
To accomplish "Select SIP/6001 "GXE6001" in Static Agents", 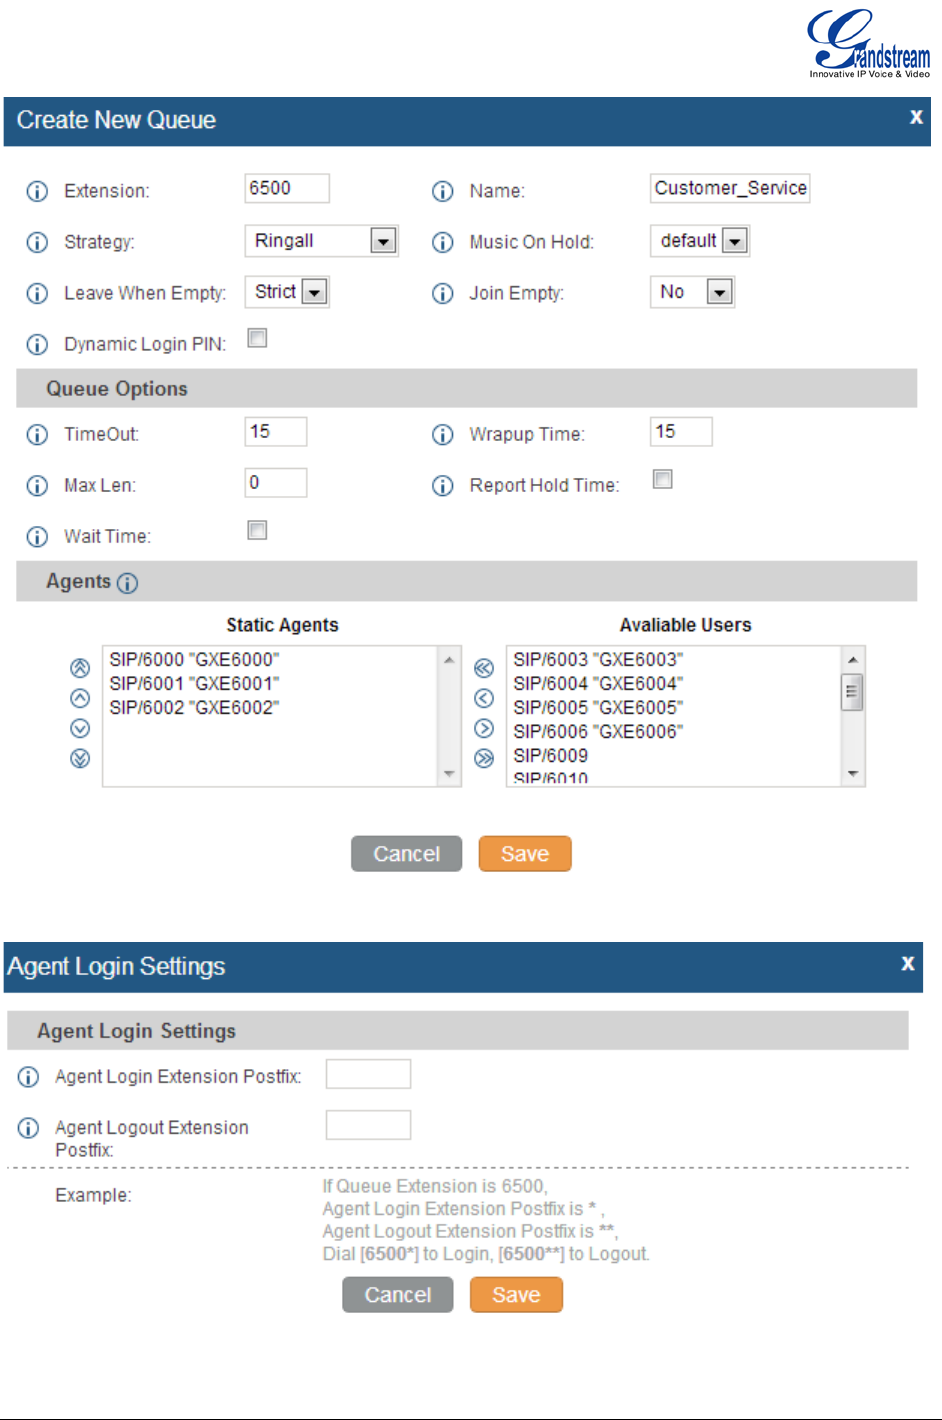I will point(194,684).
